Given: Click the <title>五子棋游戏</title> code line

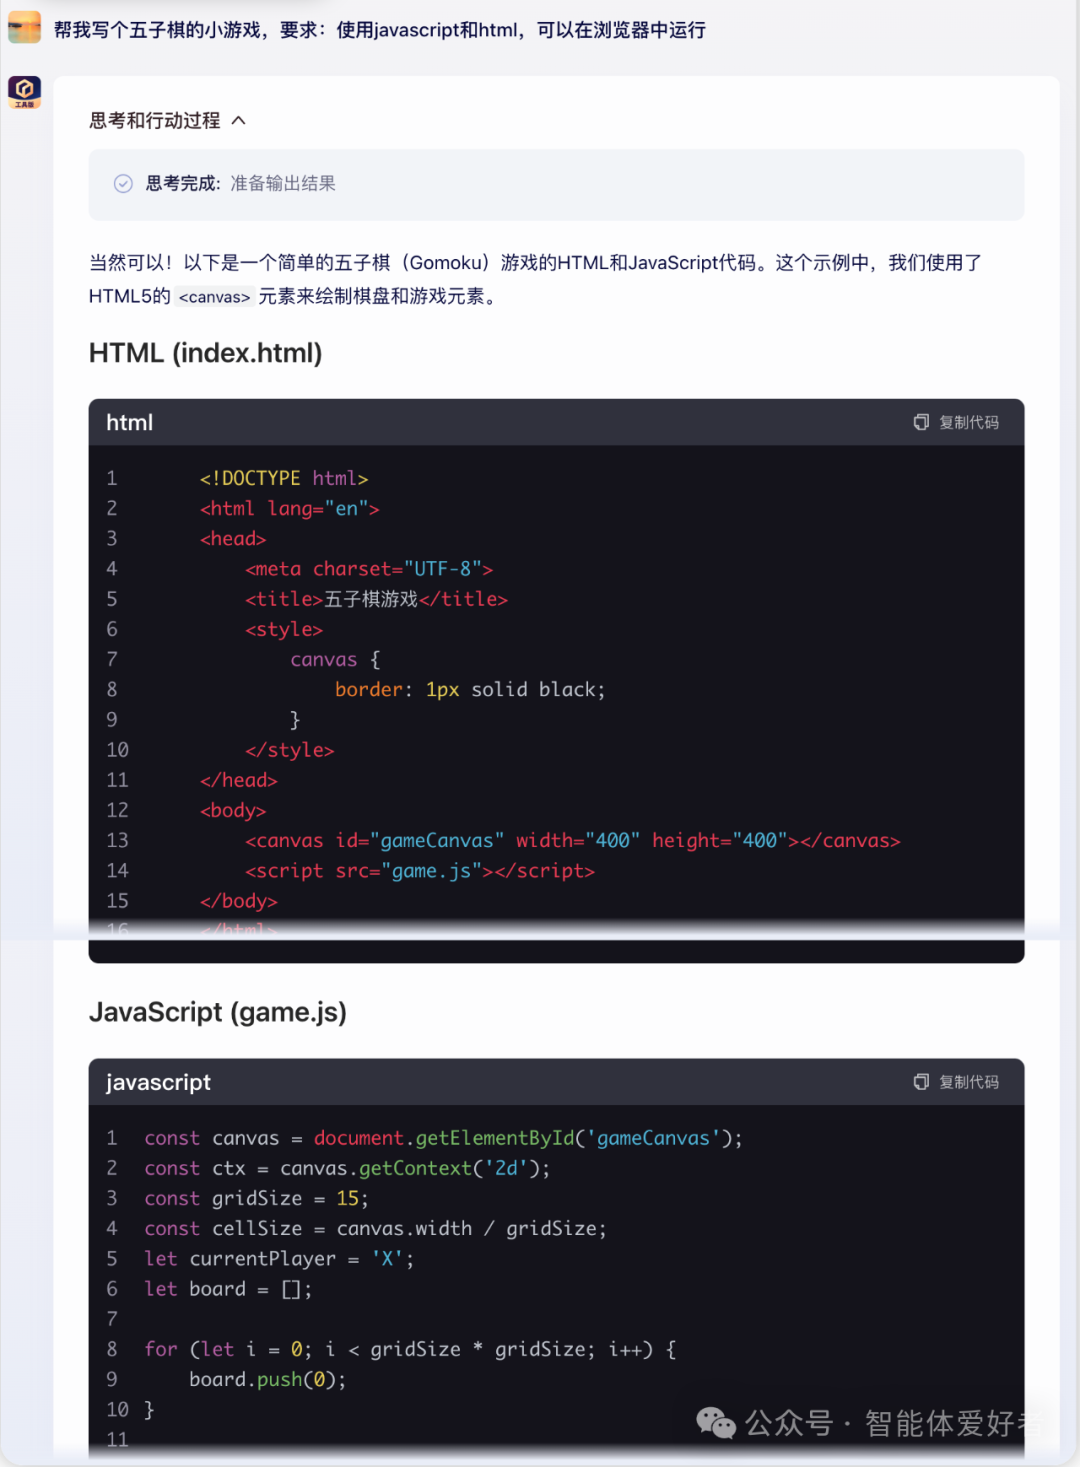Looking at the screenshot, I should click(376, 599).
